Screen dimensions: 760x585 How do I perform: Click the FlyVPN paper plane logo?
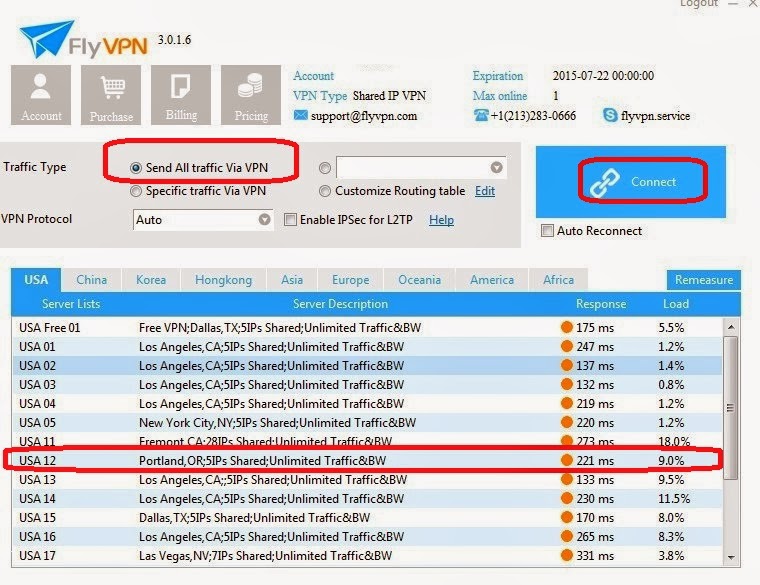[48, 39]
